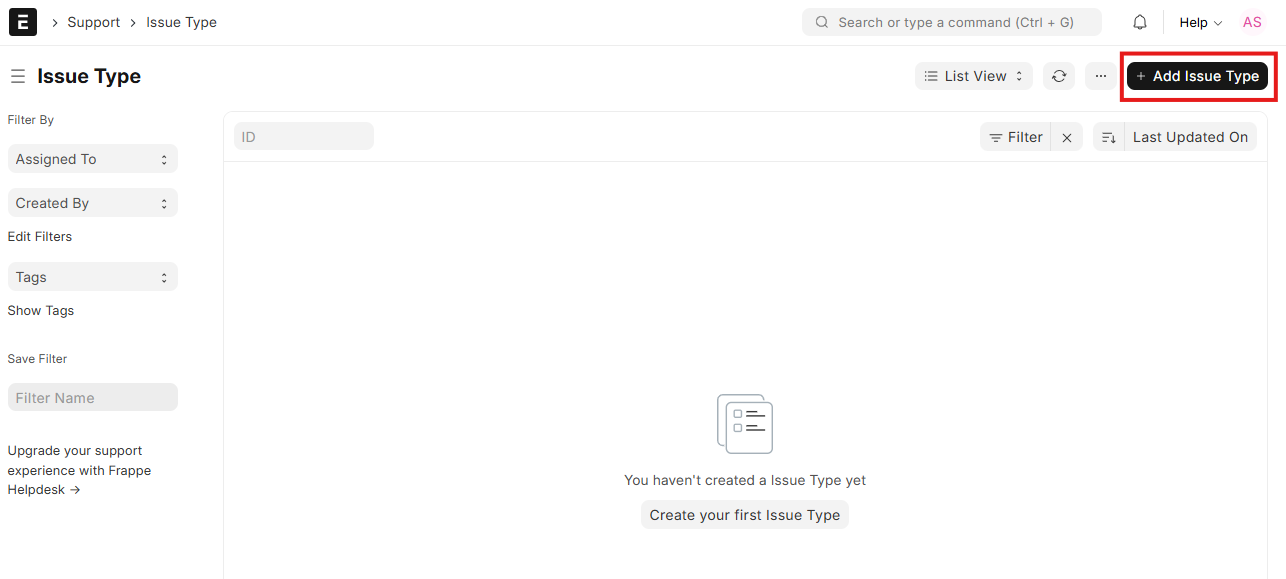Open the AS user avatar menu

click(1252, 22)
